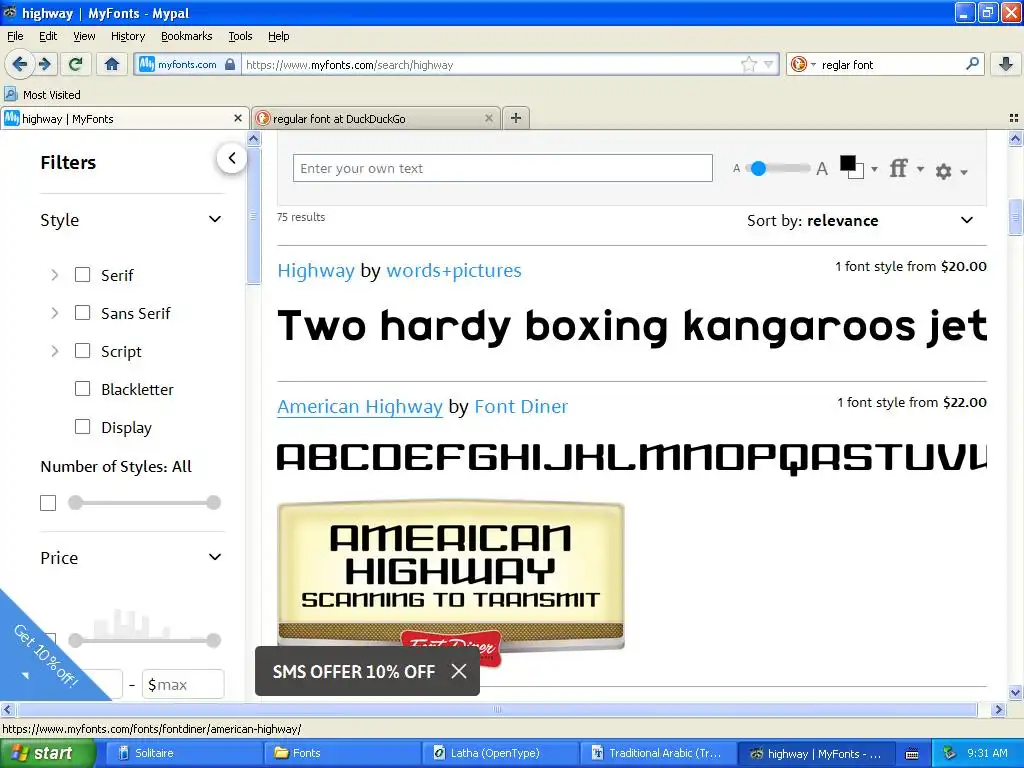Open the Tools menu

(240, 36)
